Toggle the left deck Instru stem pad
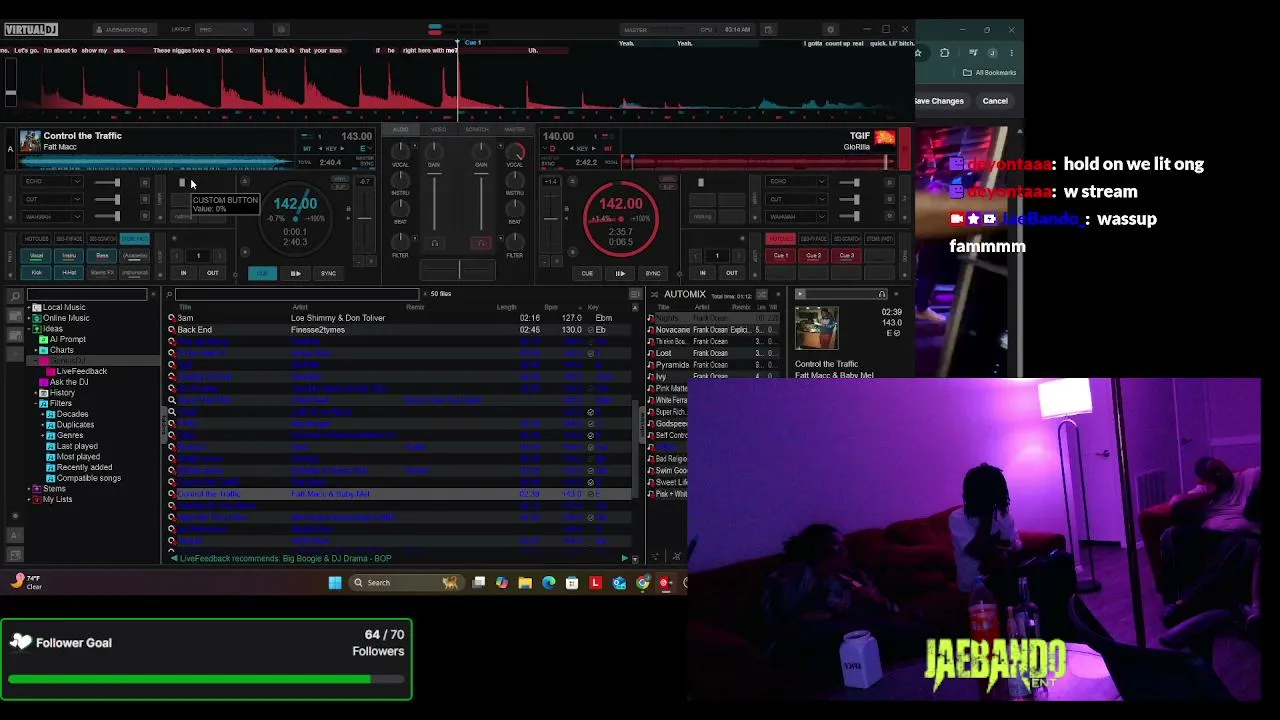This screenshot has height=720, width=1280. click(x=69, y=256)
